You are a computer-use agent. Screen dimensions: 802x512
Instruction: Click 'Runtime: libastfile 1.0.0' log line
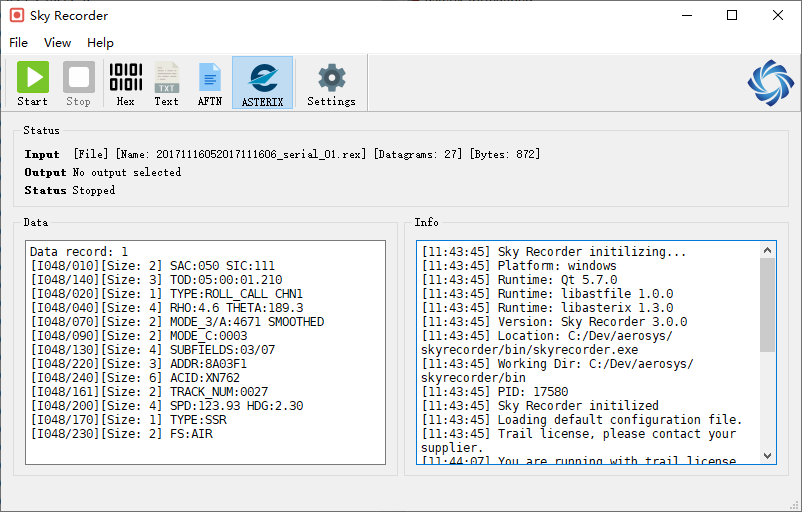(547, 294)
